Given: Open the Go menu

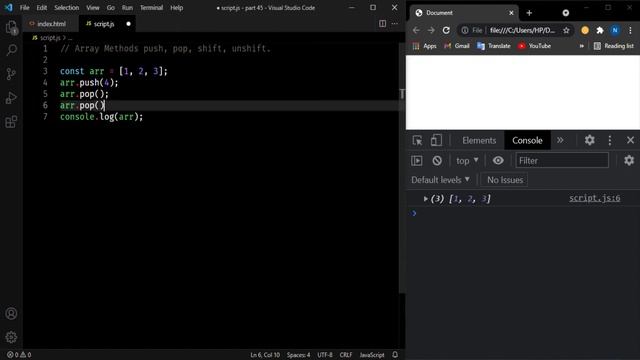Looking at the screenshot, I should click(x=111, y=8).
